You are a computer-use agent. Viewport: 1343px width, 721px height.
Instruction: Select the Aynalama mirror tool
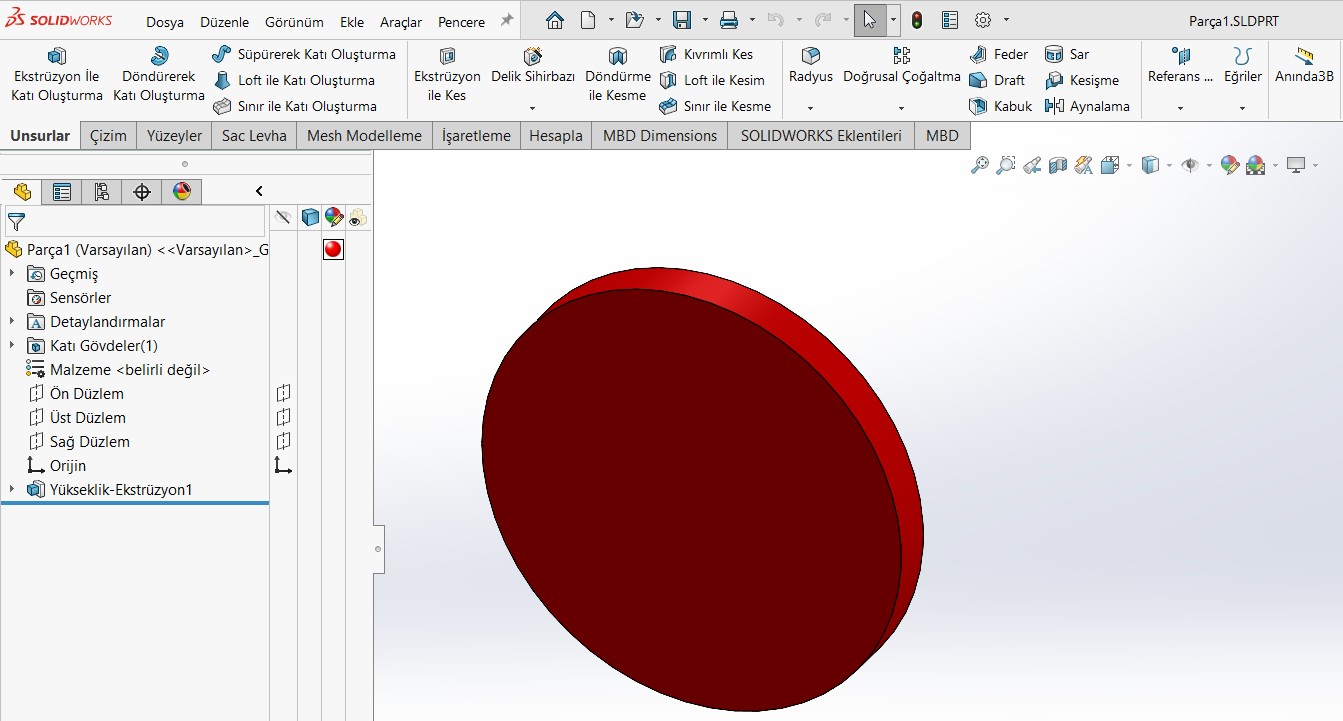point(1087,106)
